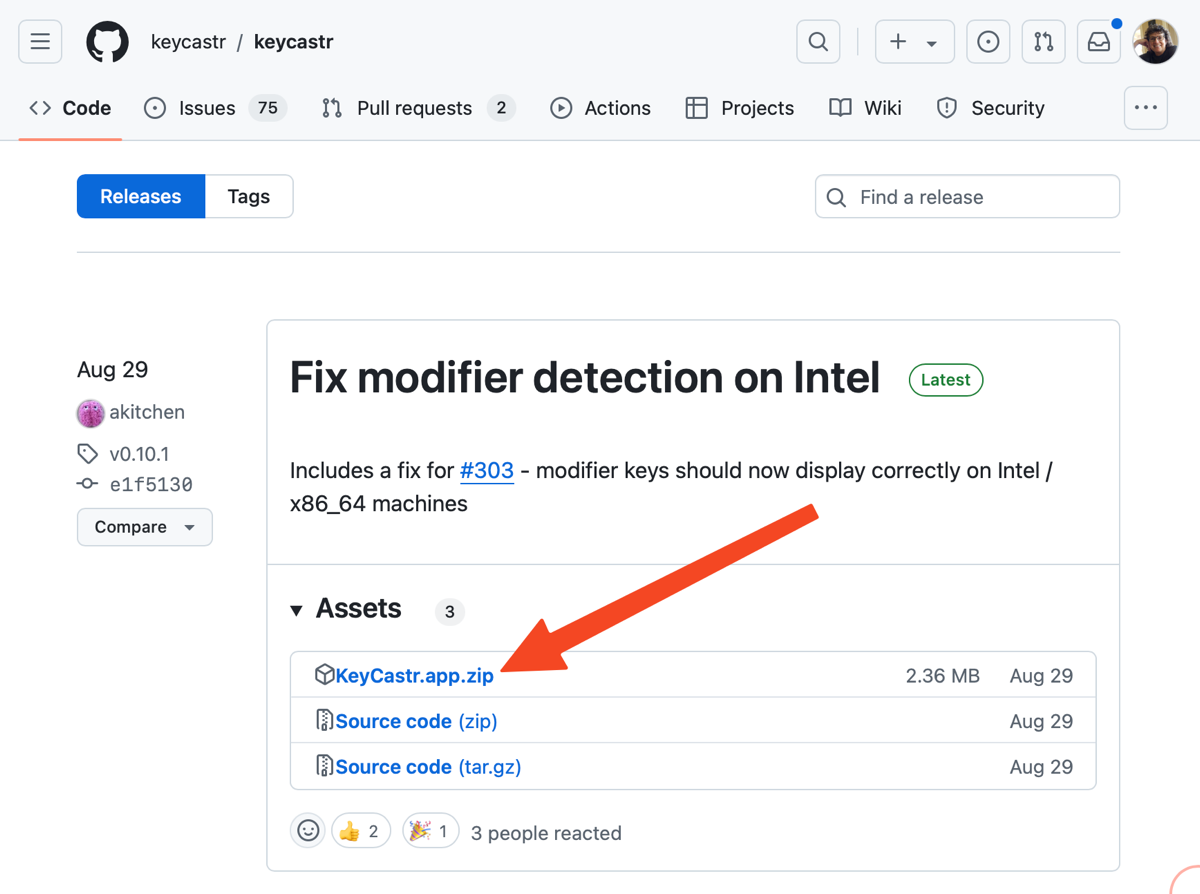This screenshot has height=894, width=1200.
Task: Switch to the Tags view
Action: click(x=249, y=197)
